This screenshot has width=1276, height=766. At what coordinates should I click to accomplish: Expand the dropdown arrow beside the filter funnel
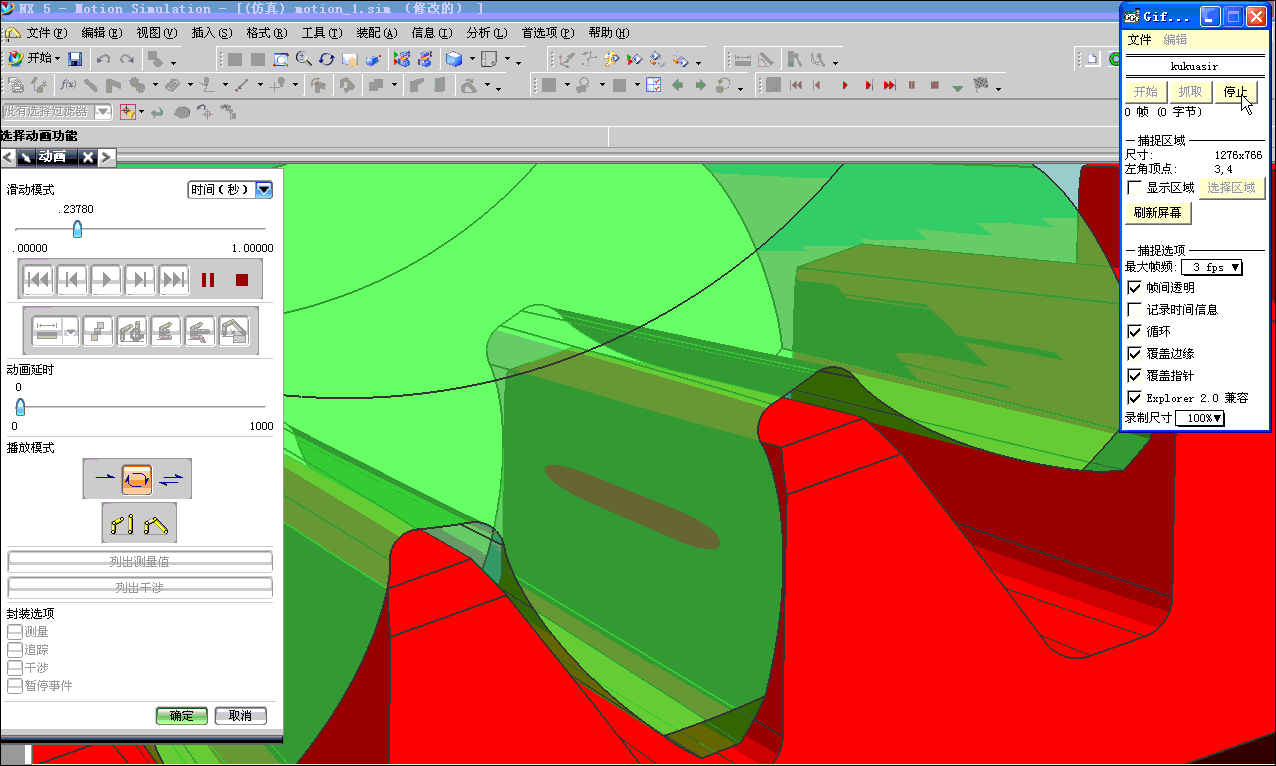[x=141, y=111]
